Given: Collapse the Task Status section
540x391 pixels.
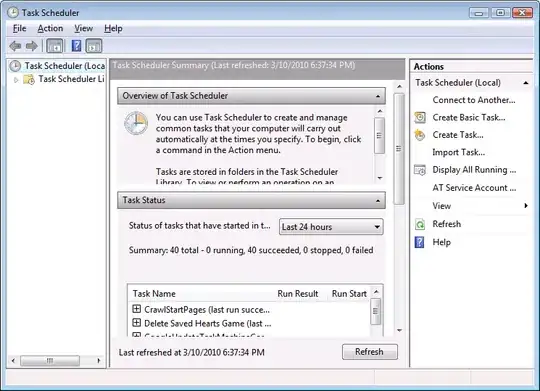Looking at the screenshot, I should [378, 200].
